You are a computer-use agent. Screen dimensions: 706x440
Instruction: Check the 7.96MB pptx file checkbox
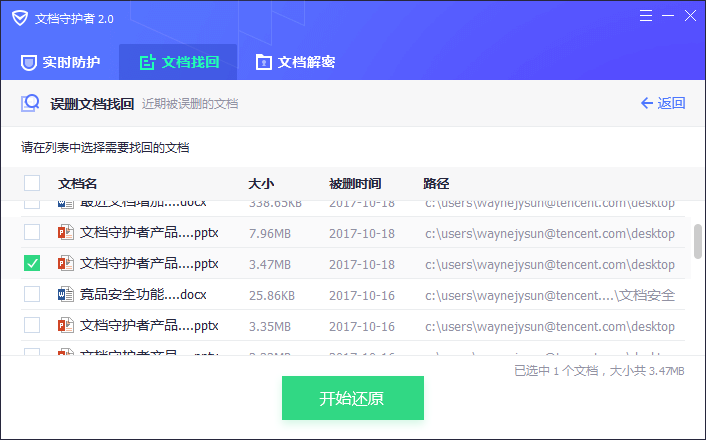tap(32, 232)
